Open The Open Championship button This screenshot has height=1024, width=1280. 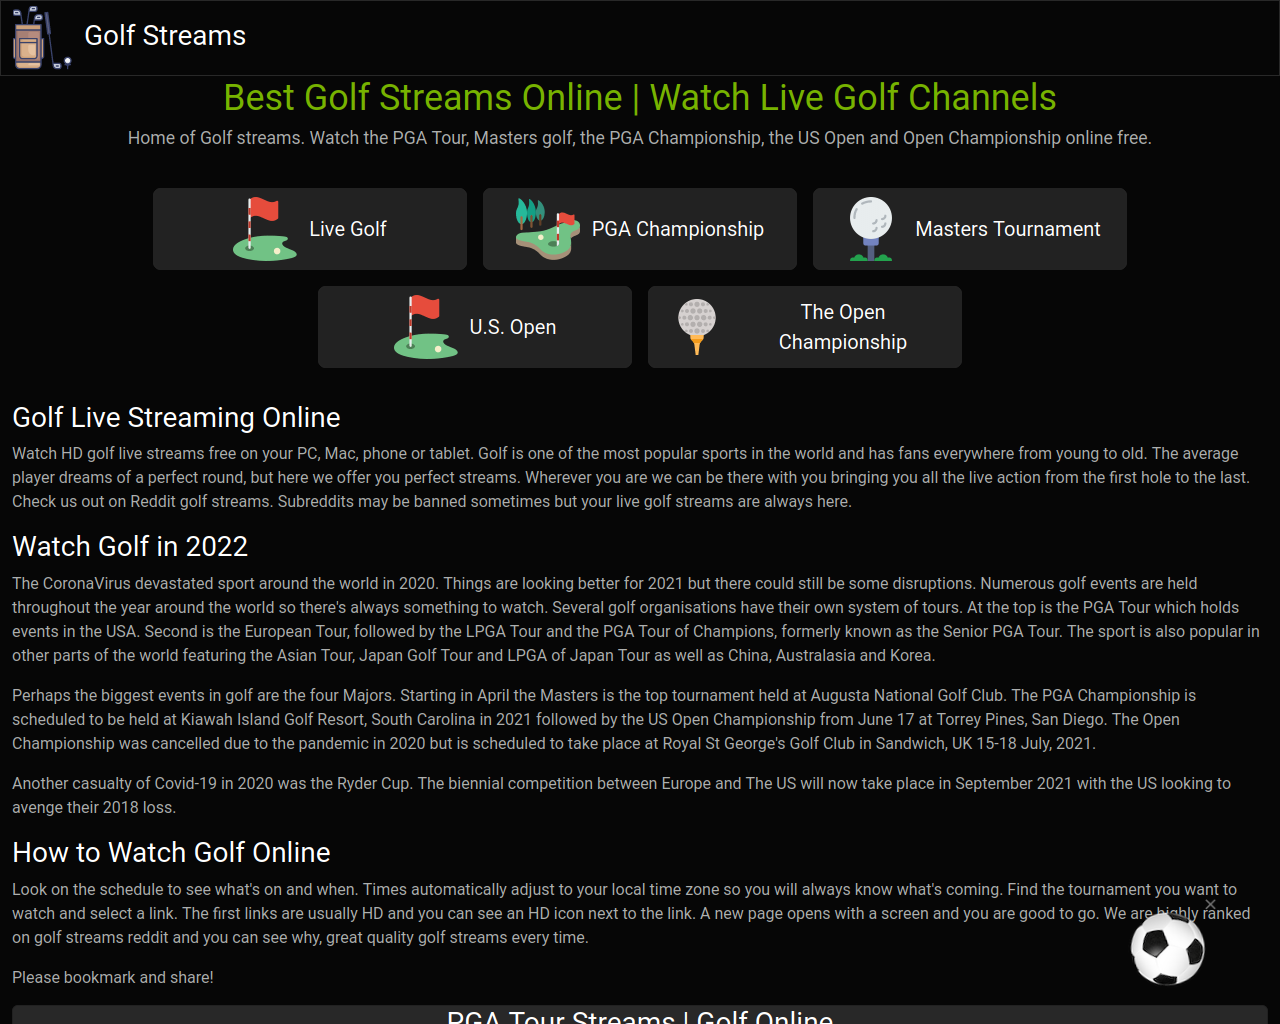pyautogui.click(x=805, y=327)
